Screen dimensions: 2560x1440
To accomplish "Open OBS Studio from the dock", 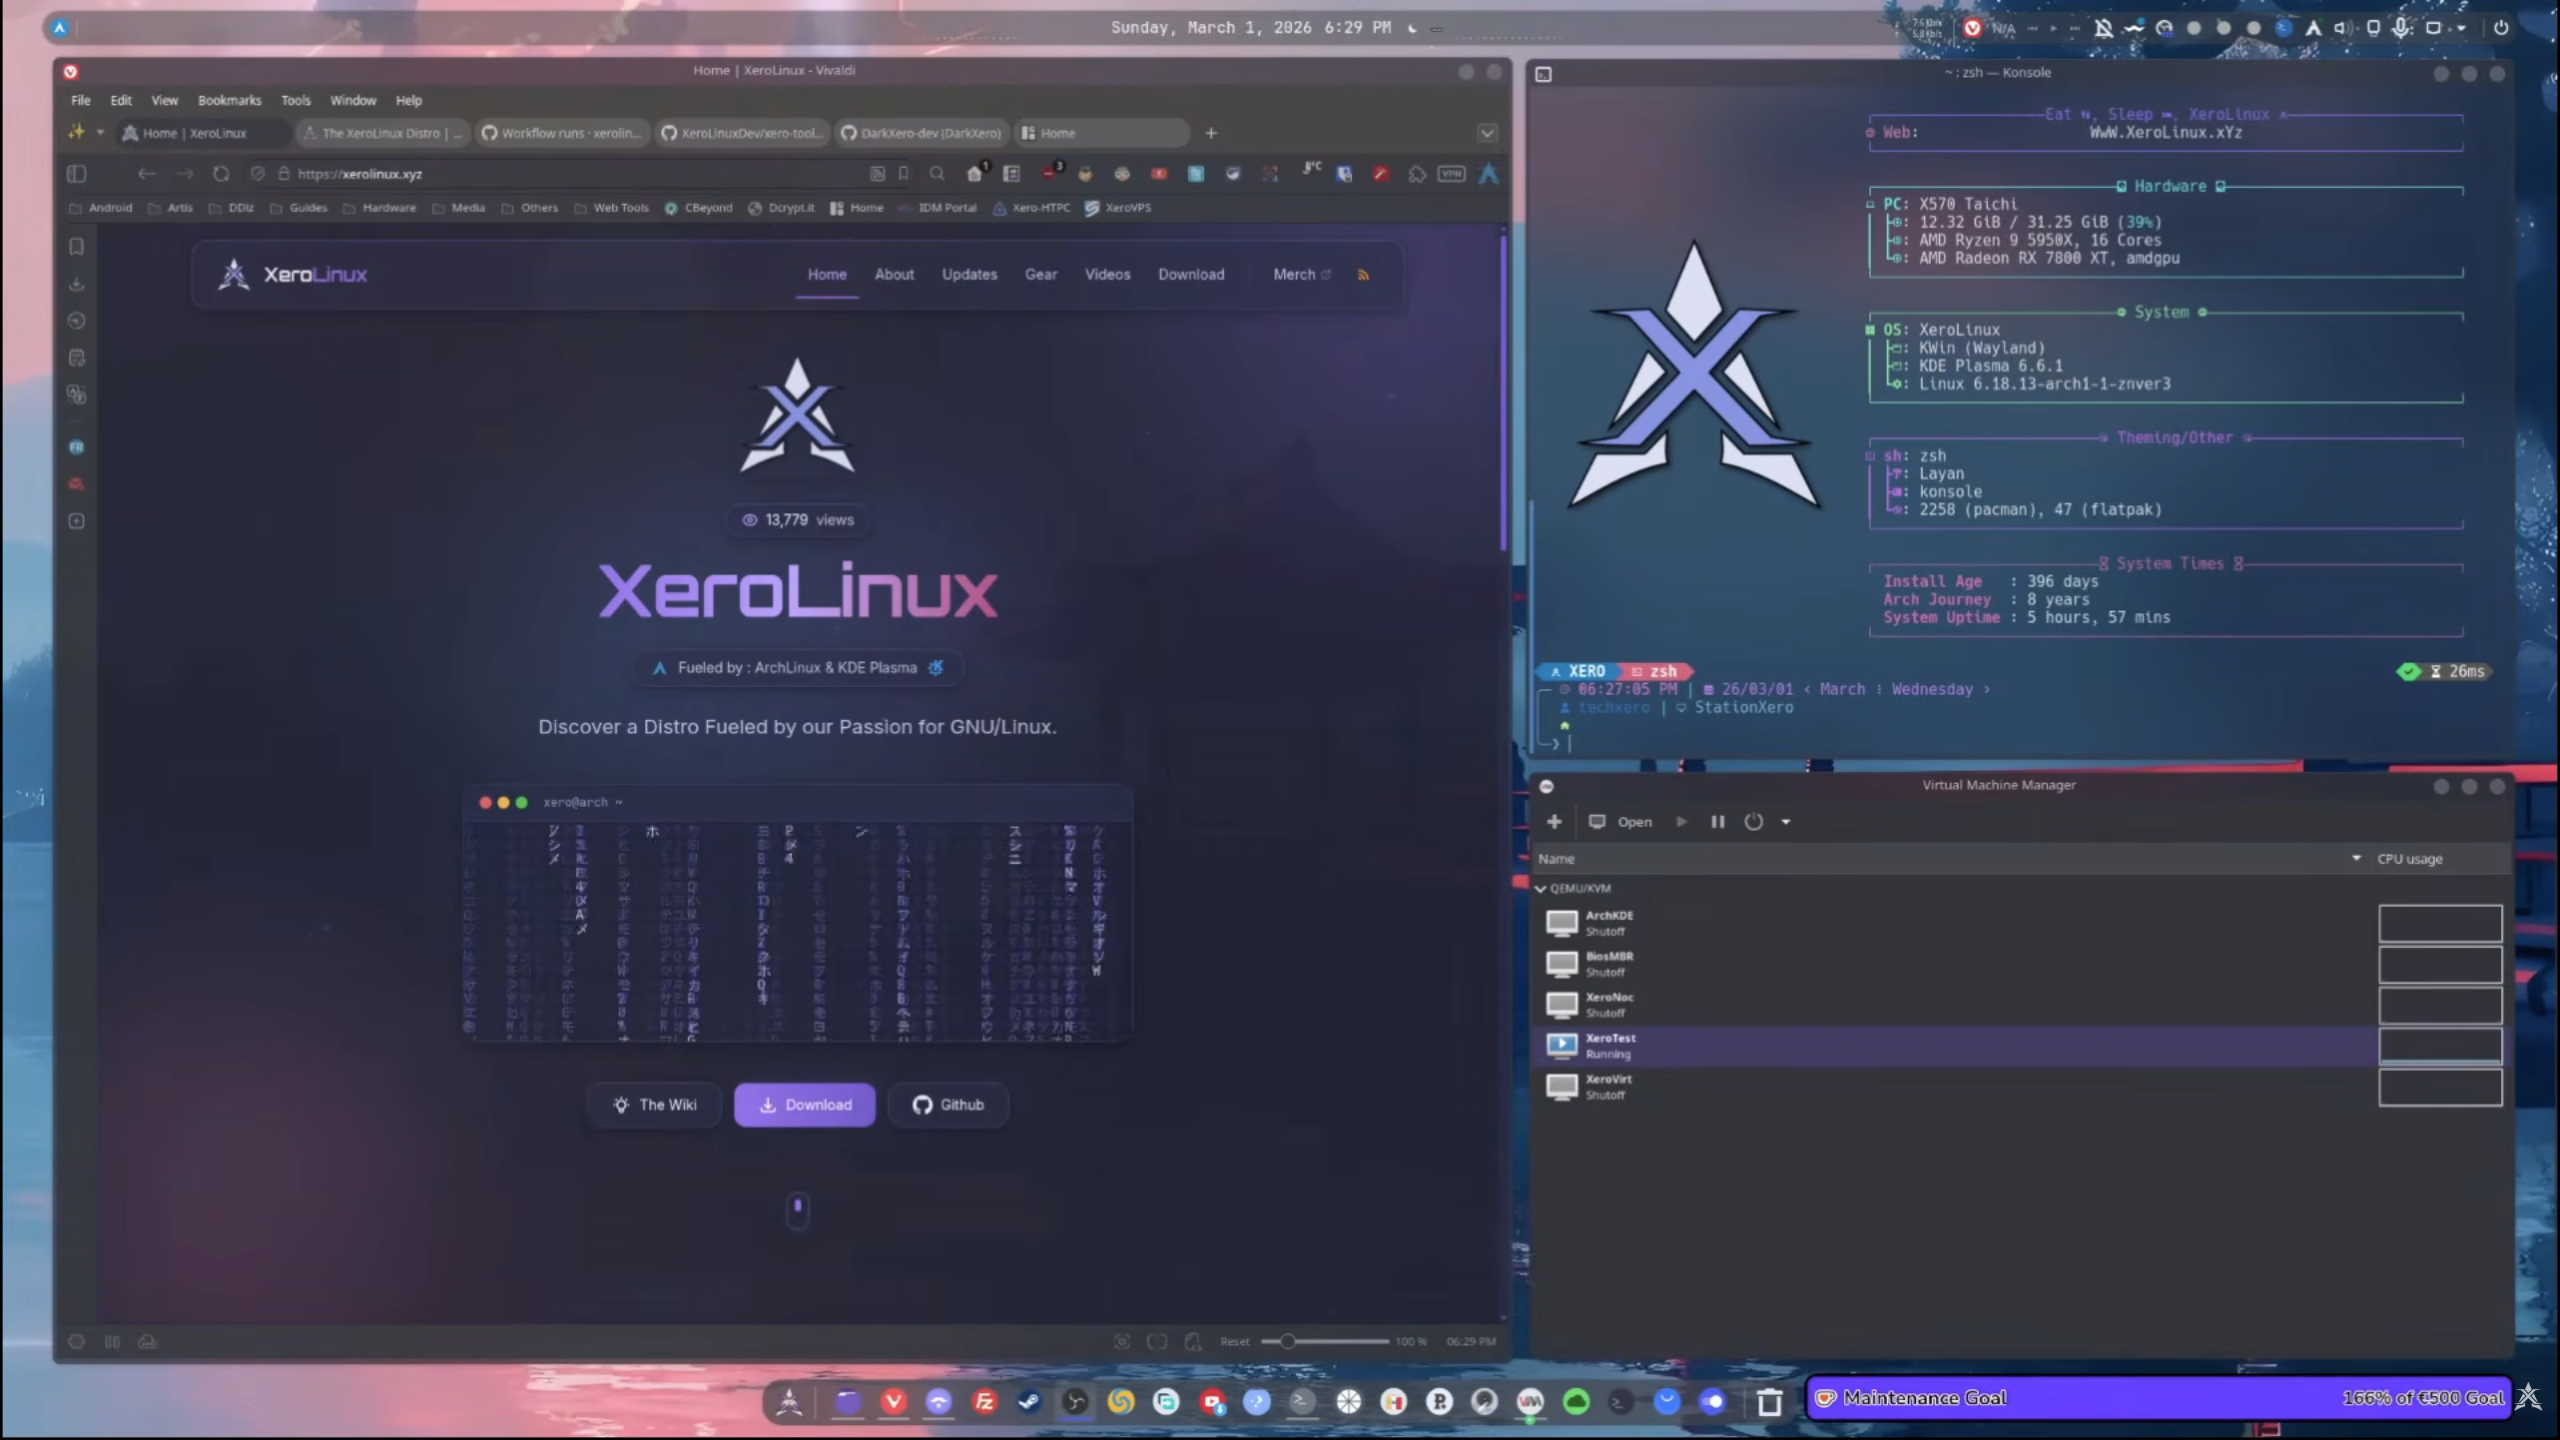I will click(x=1076, y=1403).
